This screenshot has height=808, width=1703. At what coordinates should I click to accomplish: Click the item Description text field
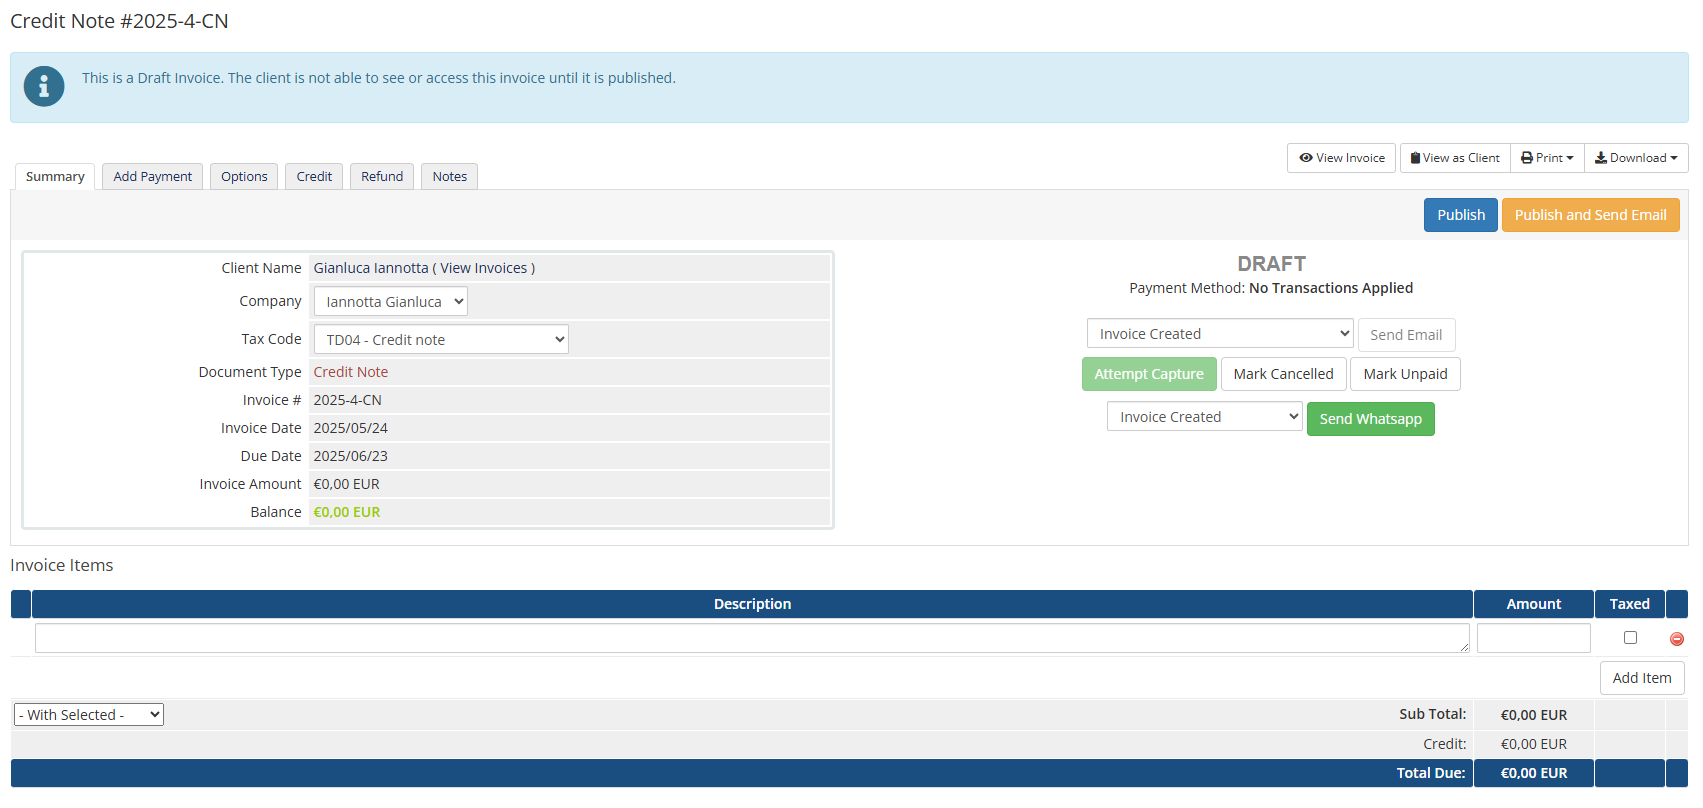[x=752, y=638]
